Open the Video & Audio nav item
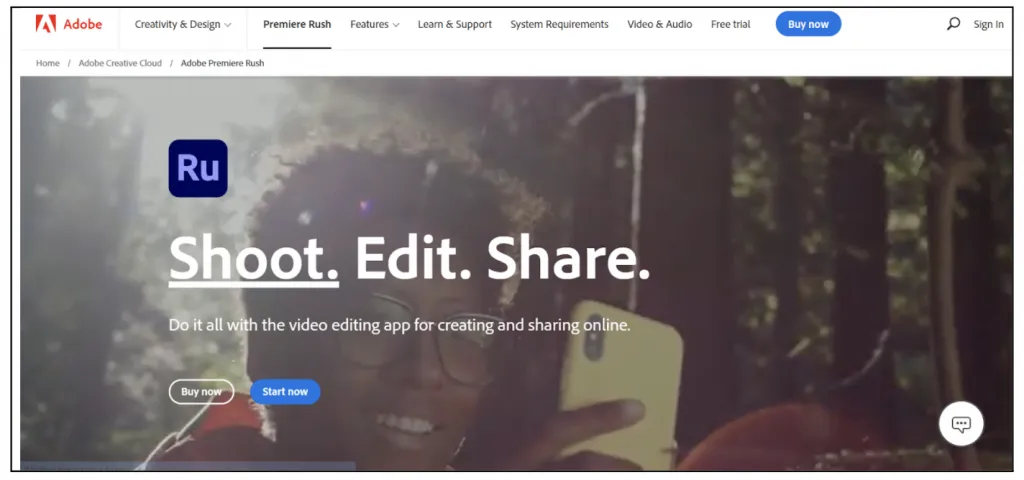The height and width of the screenshot is (480, 1024). (x=659, y=24)
